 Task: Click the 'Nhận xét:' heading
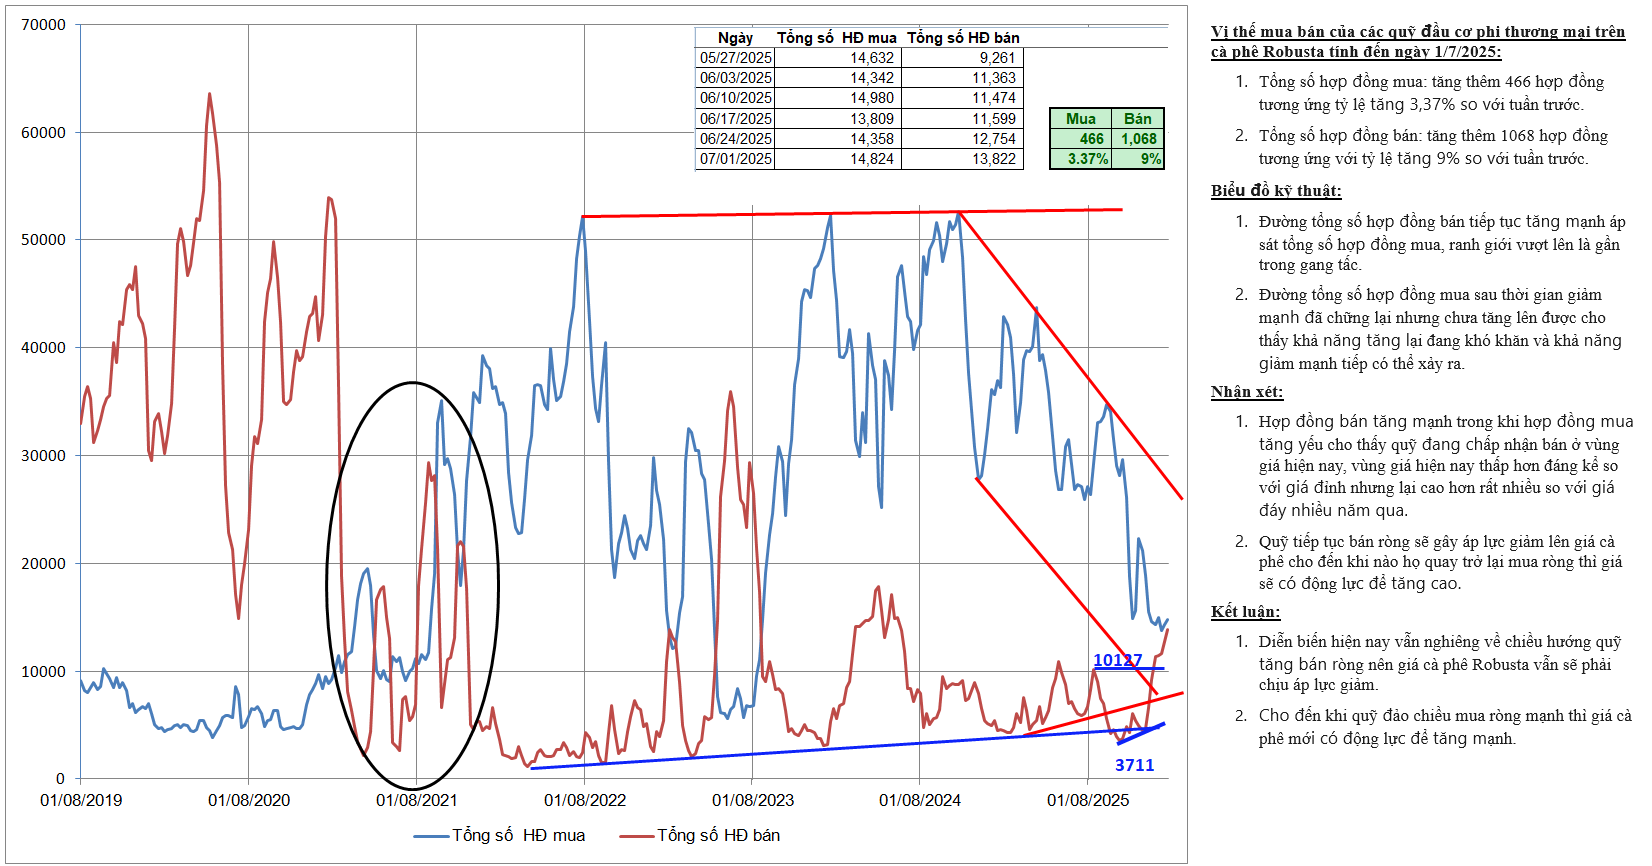point(1246,392)
